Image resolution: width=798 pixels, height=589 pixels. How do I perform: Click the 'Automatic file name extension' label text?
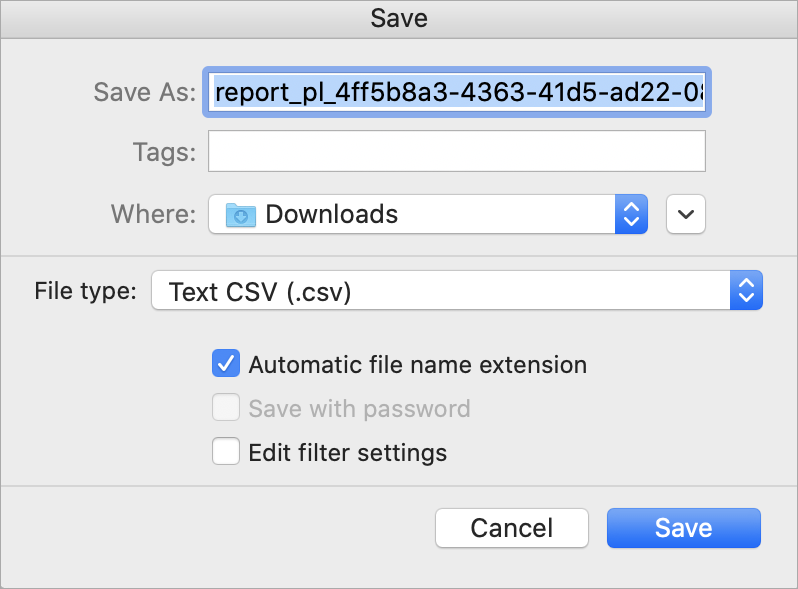click(x=418, y=364)
